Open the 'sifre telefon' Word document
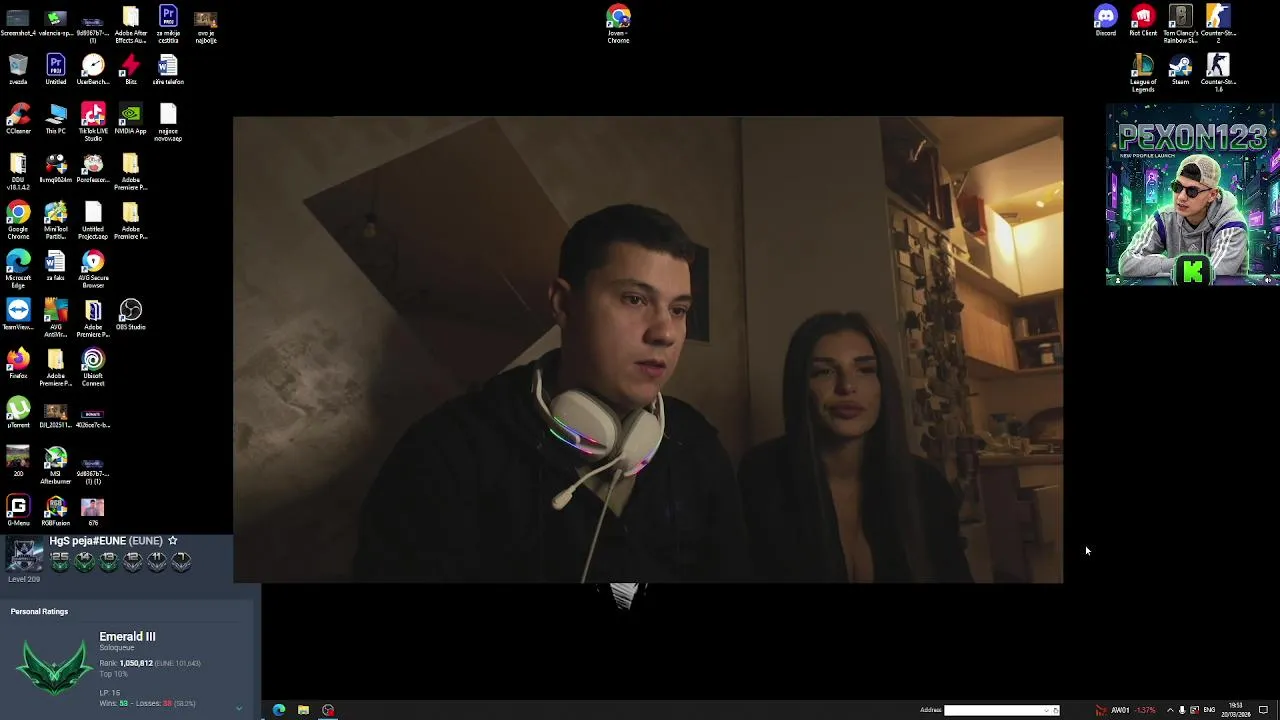Screen dimensions: 1280x720 [x=167, y=69]
